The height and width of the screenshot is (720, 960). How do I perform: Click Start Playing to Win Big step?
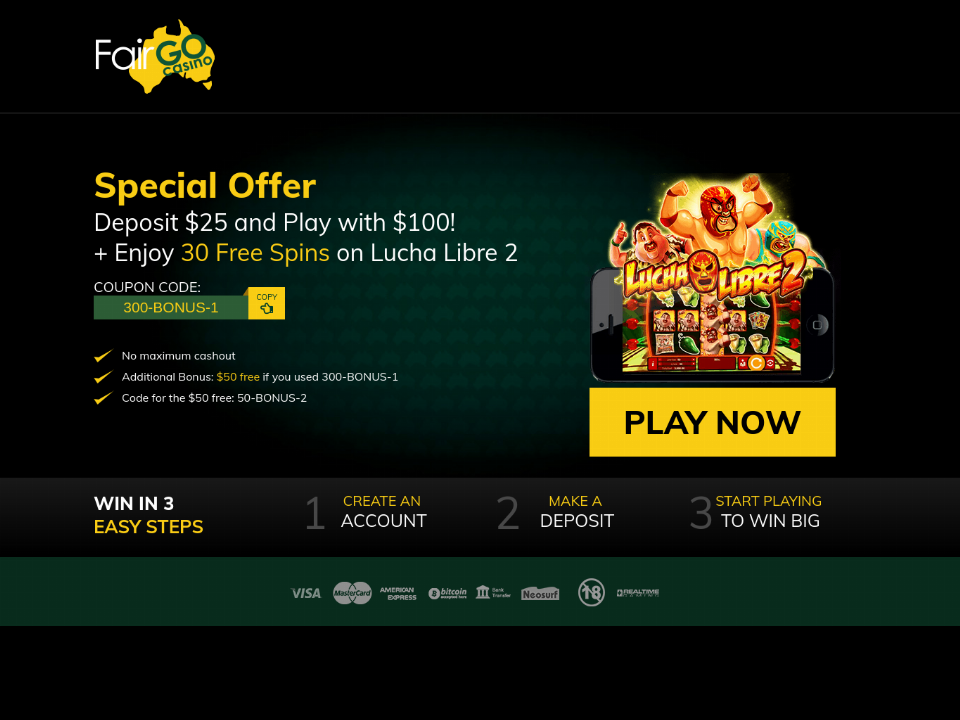(756, 511)
